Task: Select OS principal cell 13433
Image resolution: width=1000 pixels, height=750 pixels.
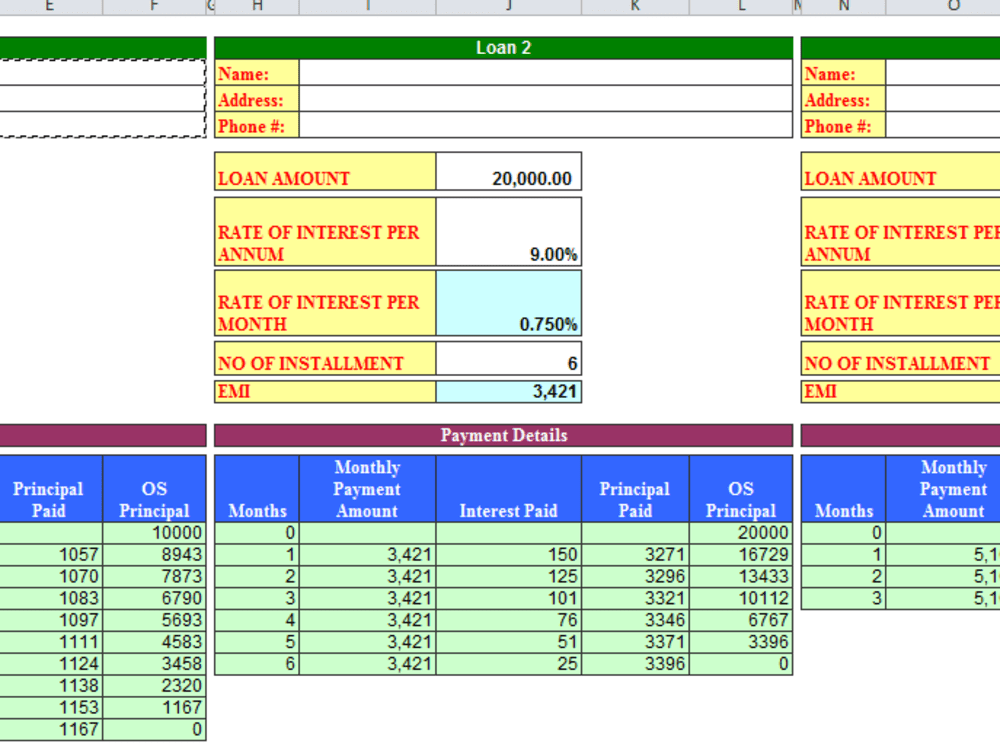Action: (x=741, y=577)
